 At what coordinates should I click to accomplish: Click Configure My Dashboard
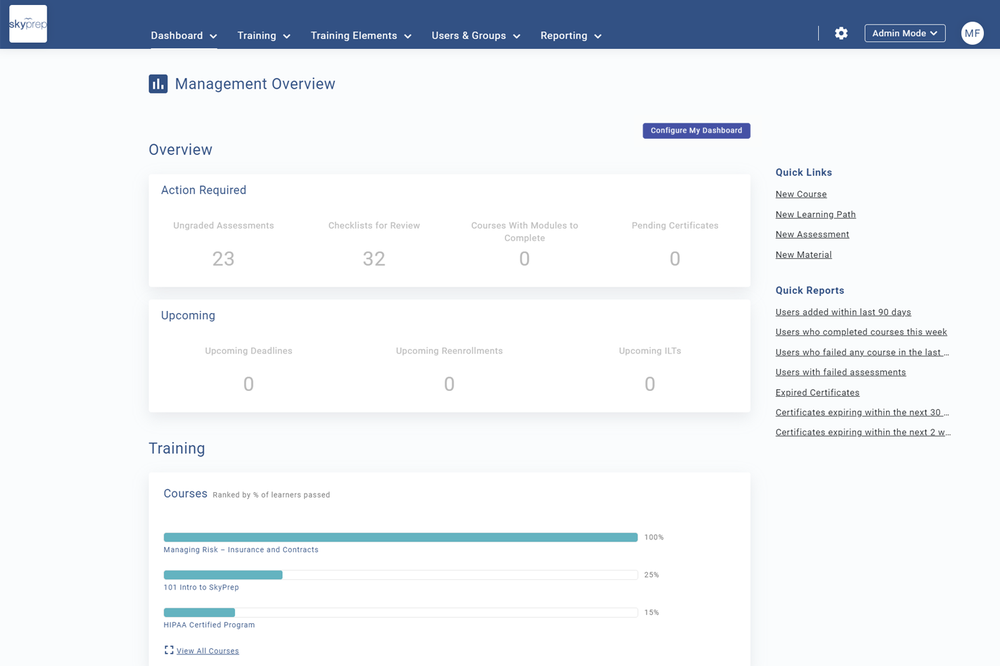pos(696,130)
